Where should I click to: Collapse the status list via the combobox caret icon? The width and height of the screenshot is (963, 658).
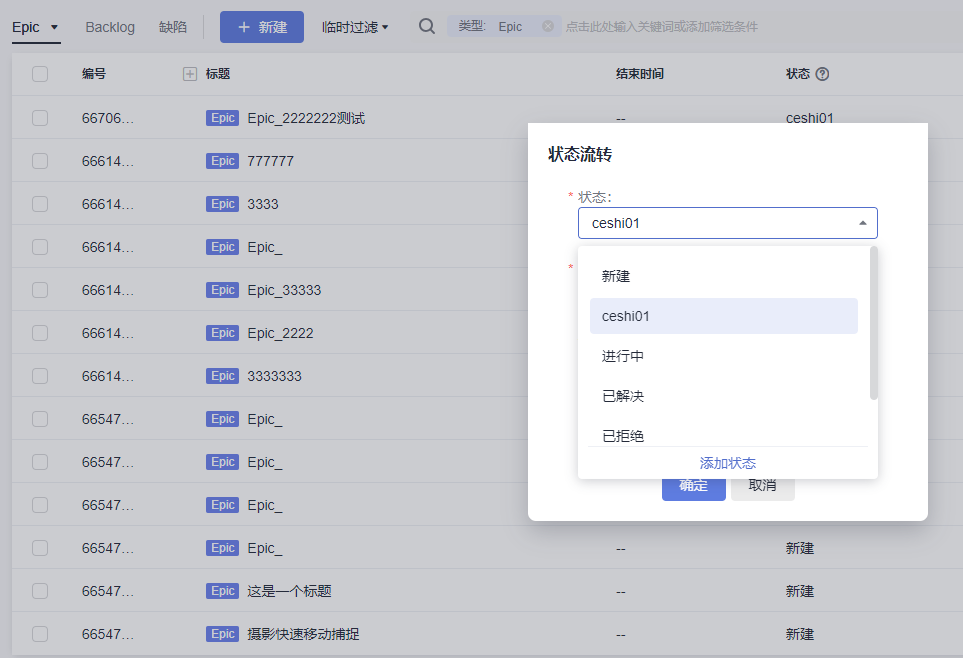click(x=861, y=222)
